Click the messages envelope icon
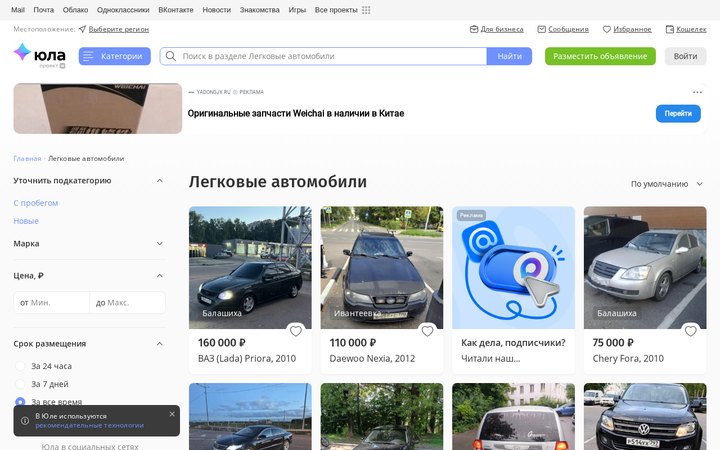This screenshot has width=720, height=450. 541,29
